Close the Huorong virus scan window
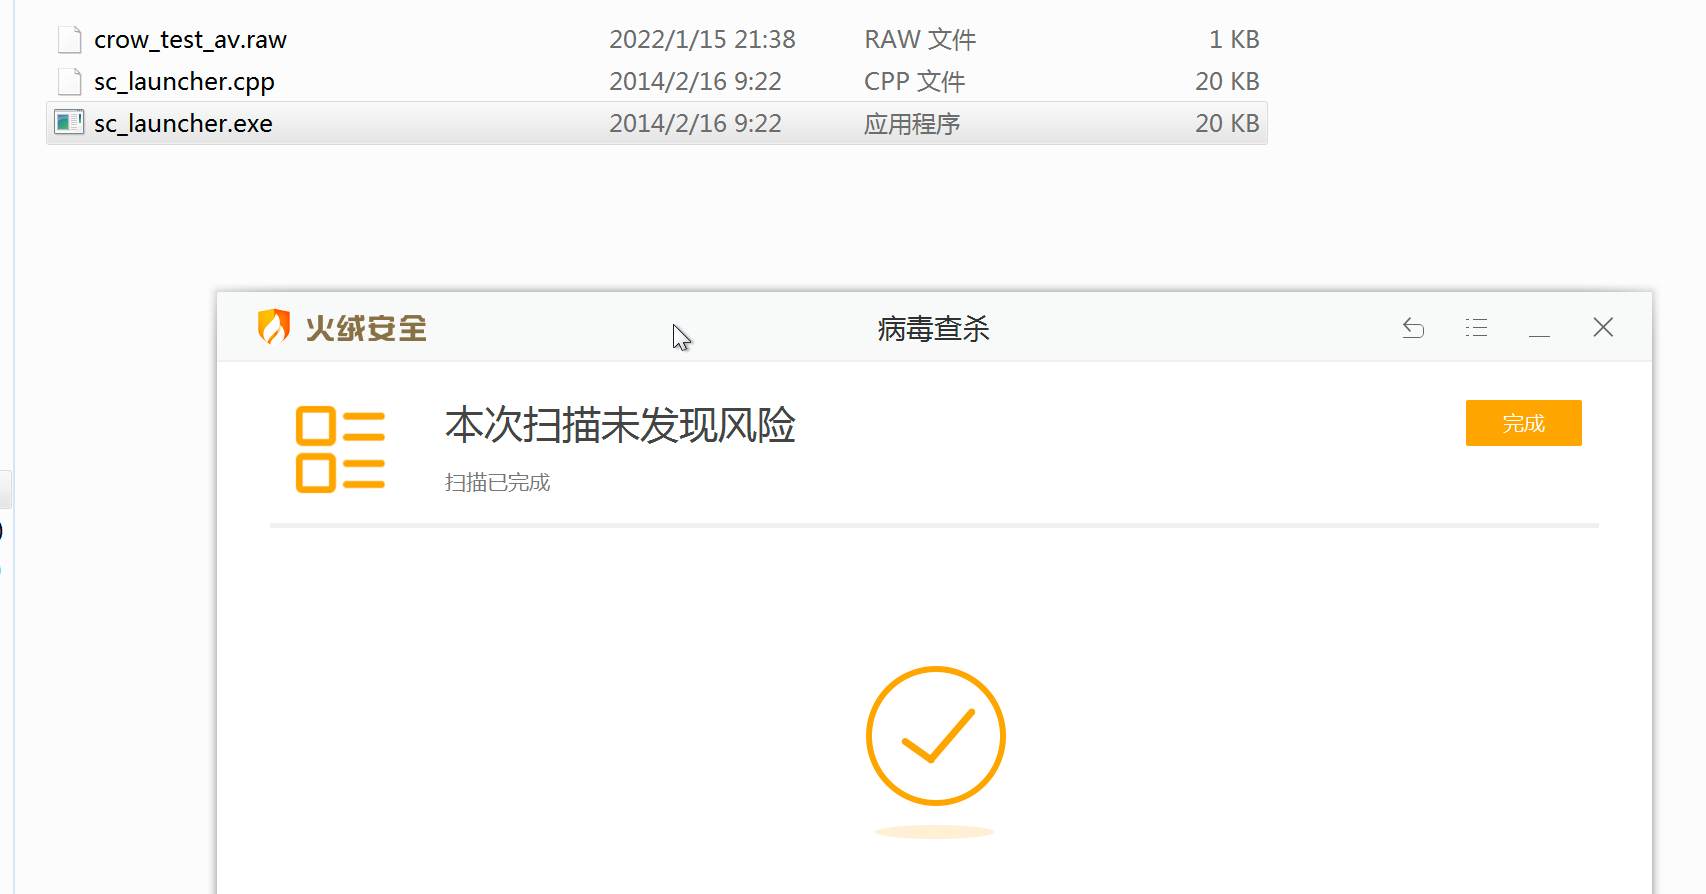 pyautogui.click(x=1603, y=328)
